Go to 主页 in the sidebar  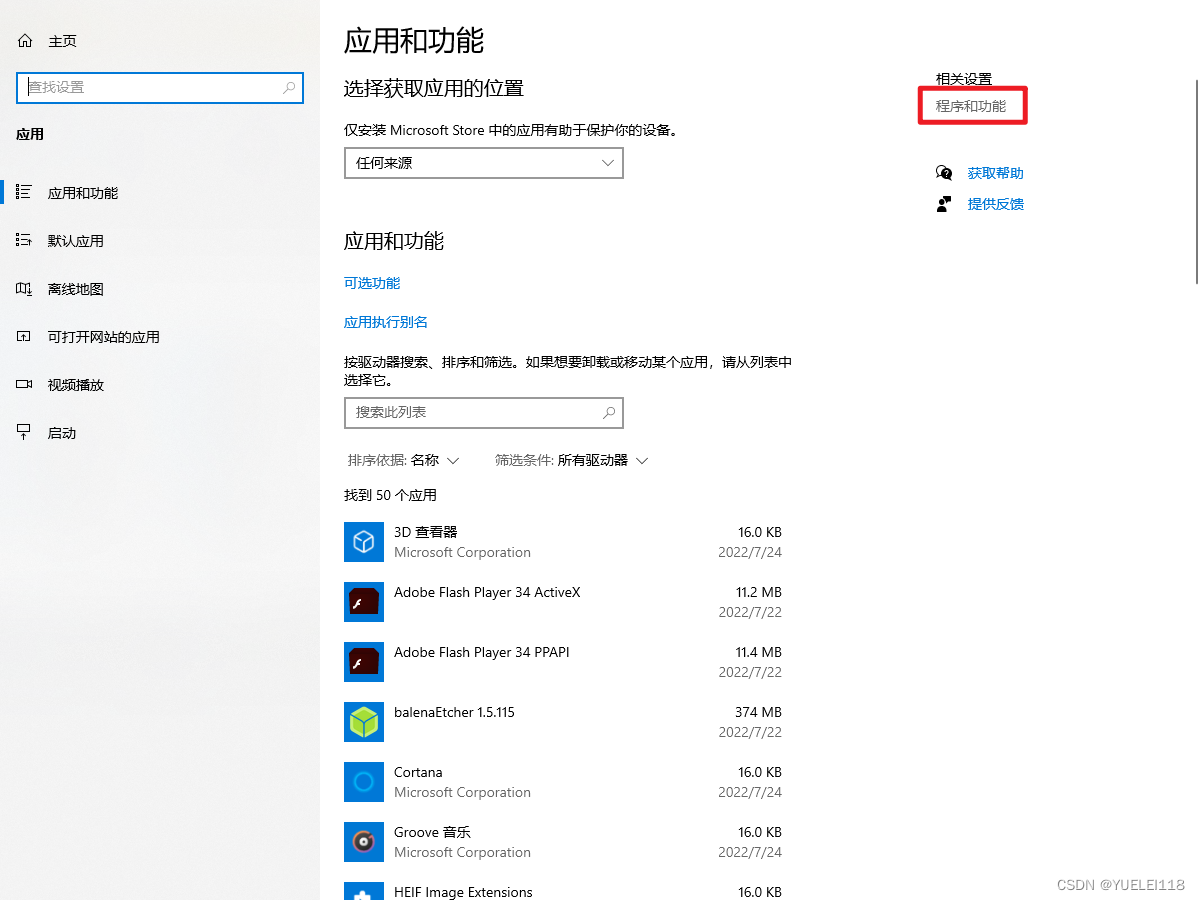point(62,41)
